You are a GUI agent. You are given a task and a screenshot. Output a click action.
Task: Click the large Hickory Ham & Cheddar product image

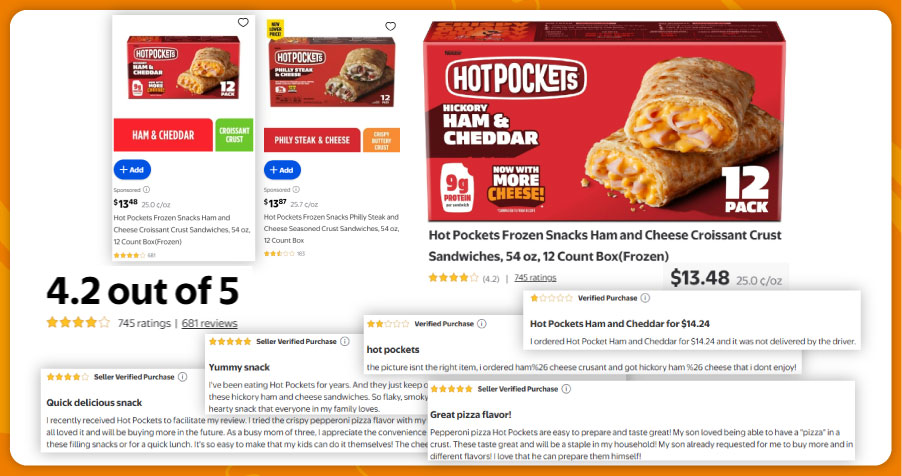point(604,121)
